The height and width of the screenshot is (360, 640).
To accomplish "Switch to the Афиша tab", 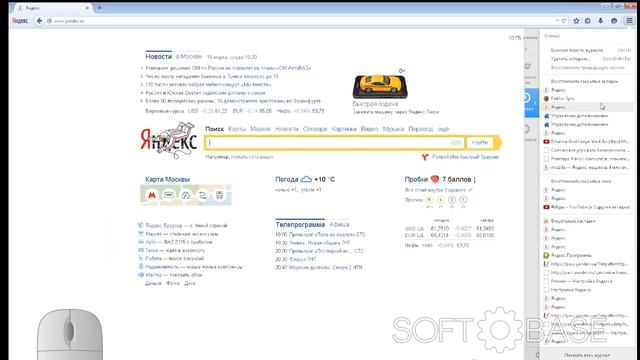I will tap(339, 224).
